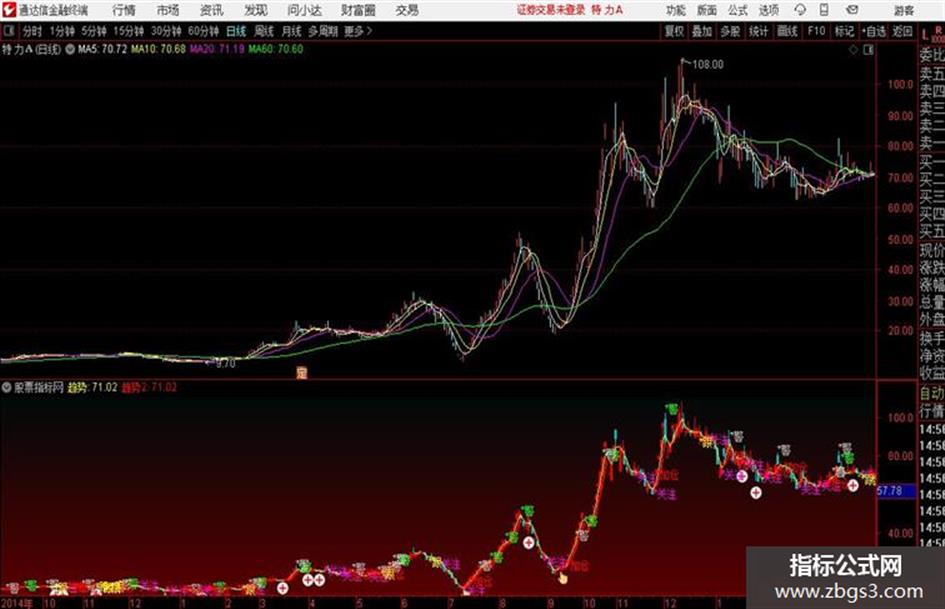Click the 2014年 date axis label
This screenshot has height=609, width=945.
(x=16, y=603)
